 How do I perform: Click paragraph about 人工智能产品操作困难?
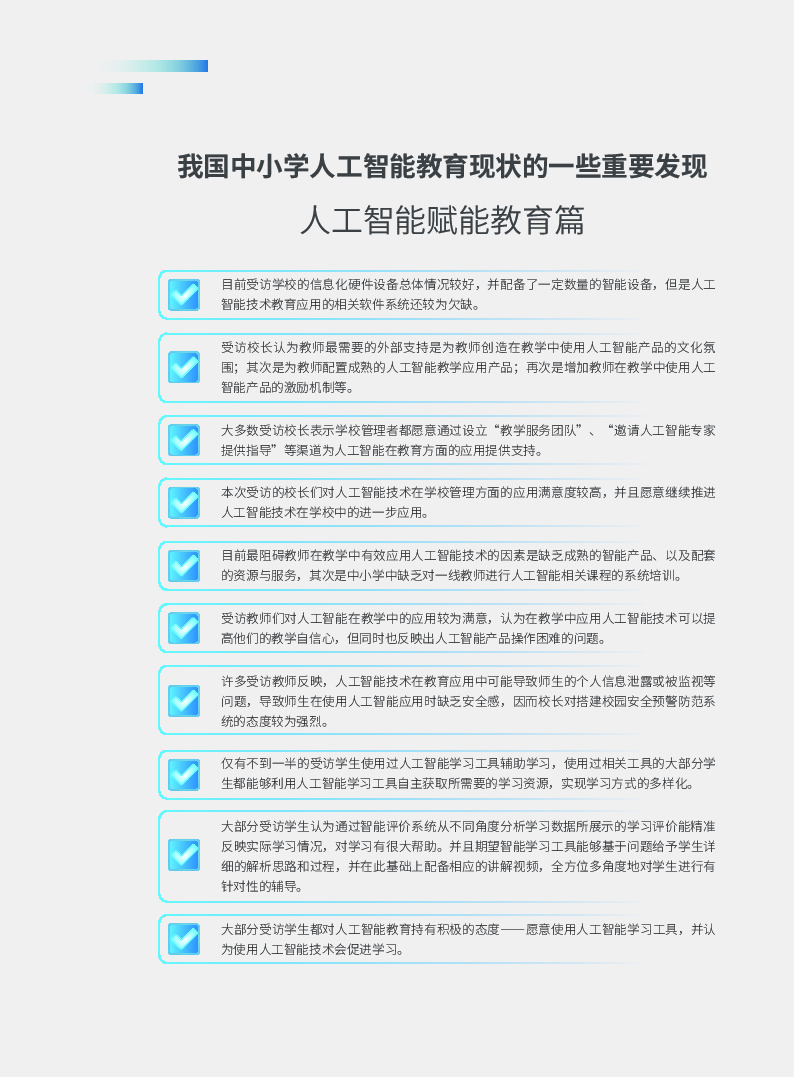[468, 628]
